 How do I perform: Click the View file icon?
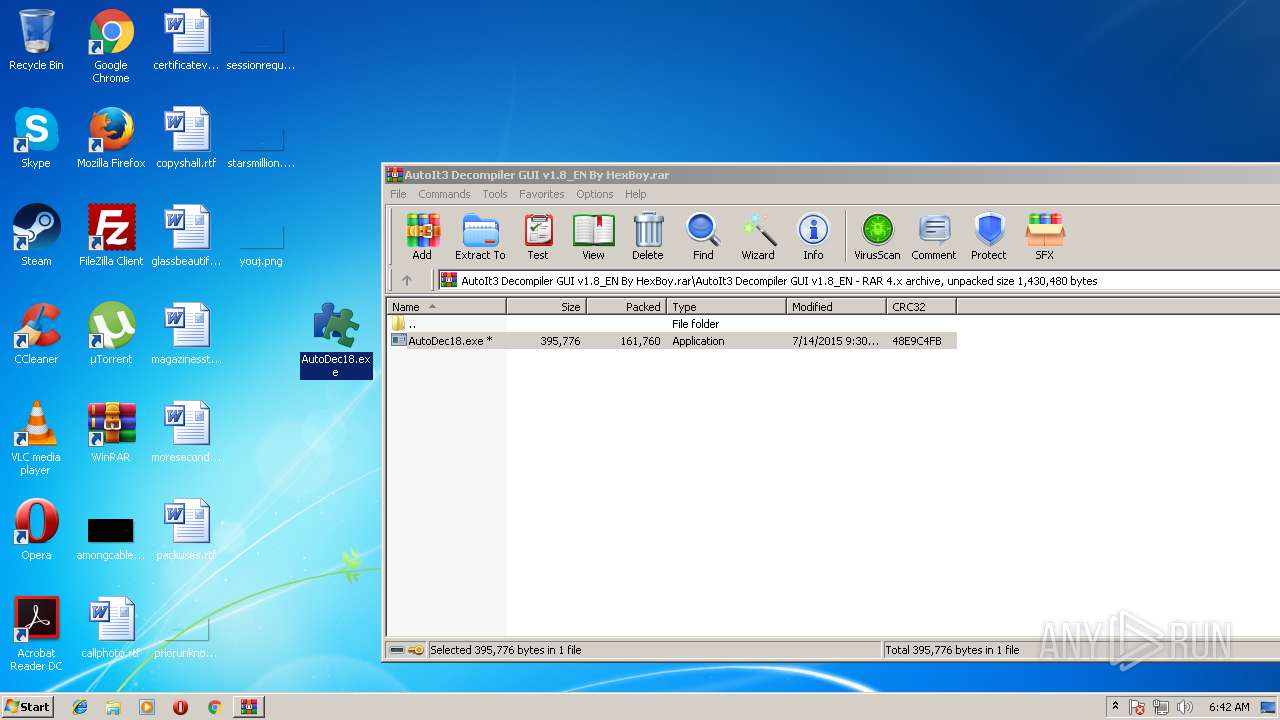point(593,237)
